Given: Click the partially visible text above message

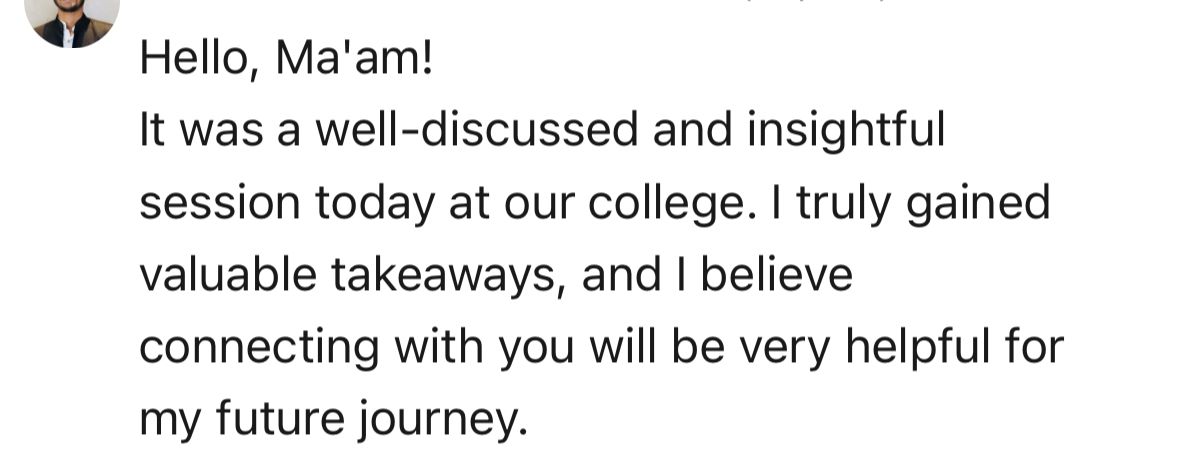Looking at the screenshot, I should [815, 3].
